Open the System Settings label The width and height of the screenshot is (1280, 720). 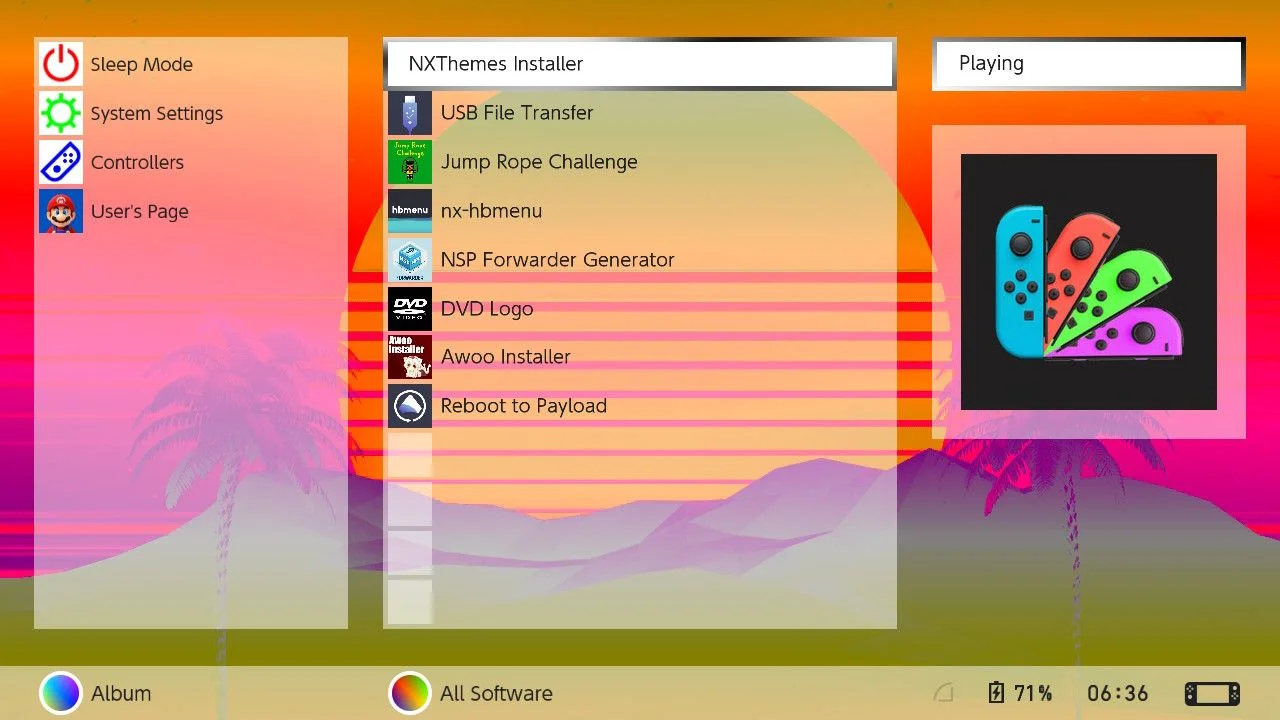(157, 114)
